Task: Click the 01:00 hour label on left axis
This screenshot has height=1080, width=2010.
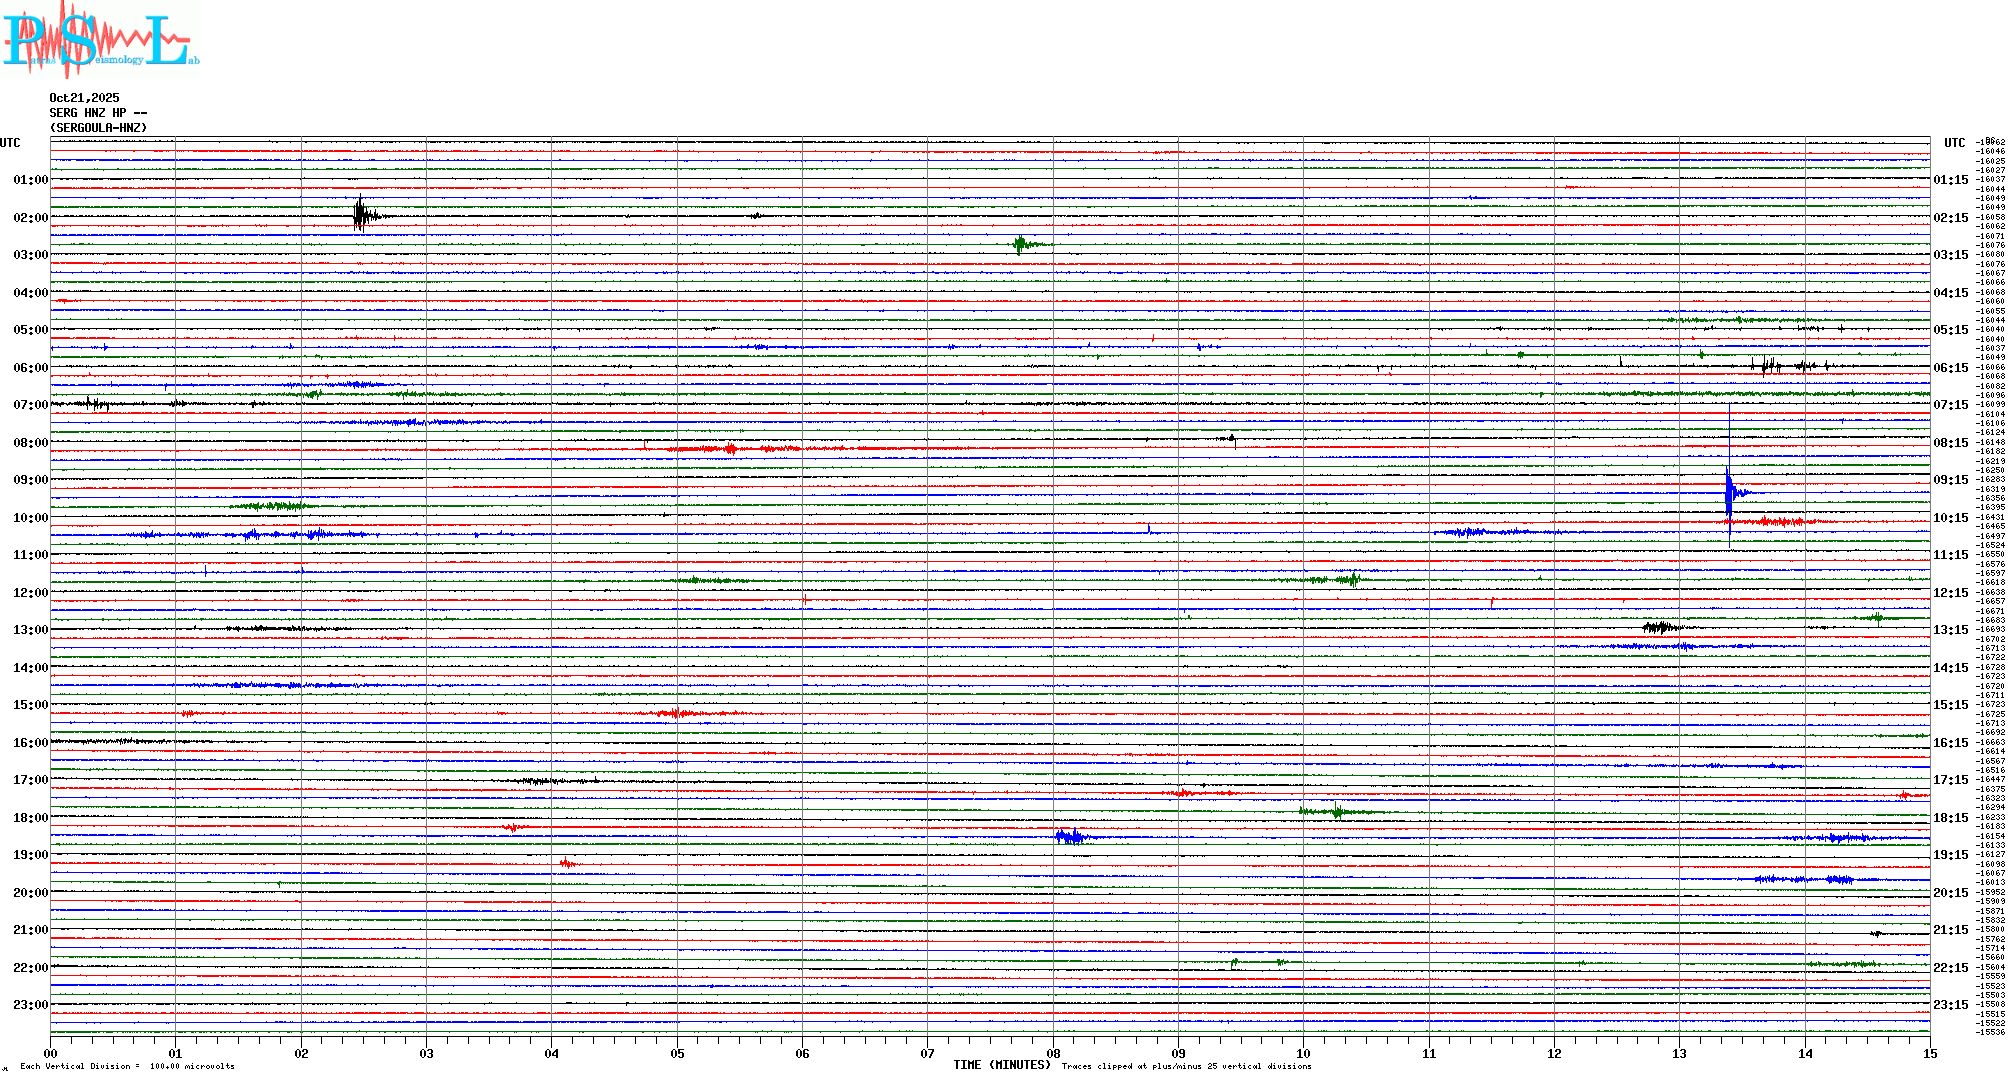Action: coord(30,180)
